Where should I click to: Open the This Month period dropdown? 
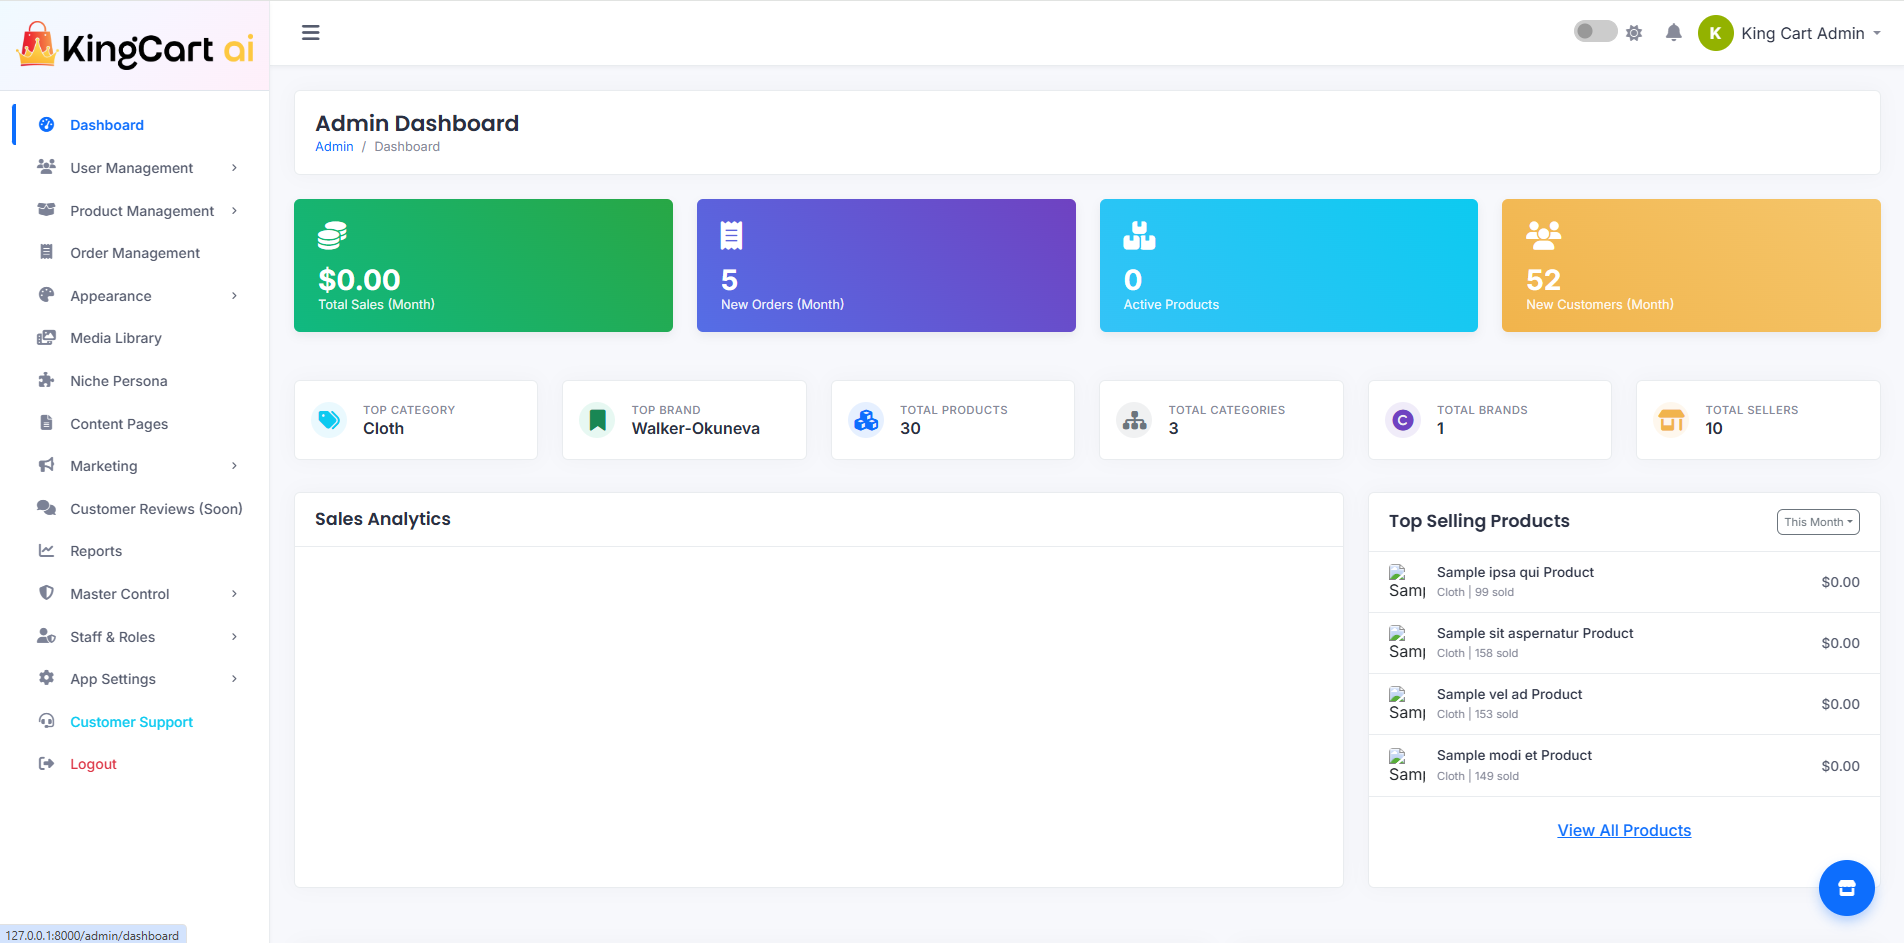tap(1817, 522)
